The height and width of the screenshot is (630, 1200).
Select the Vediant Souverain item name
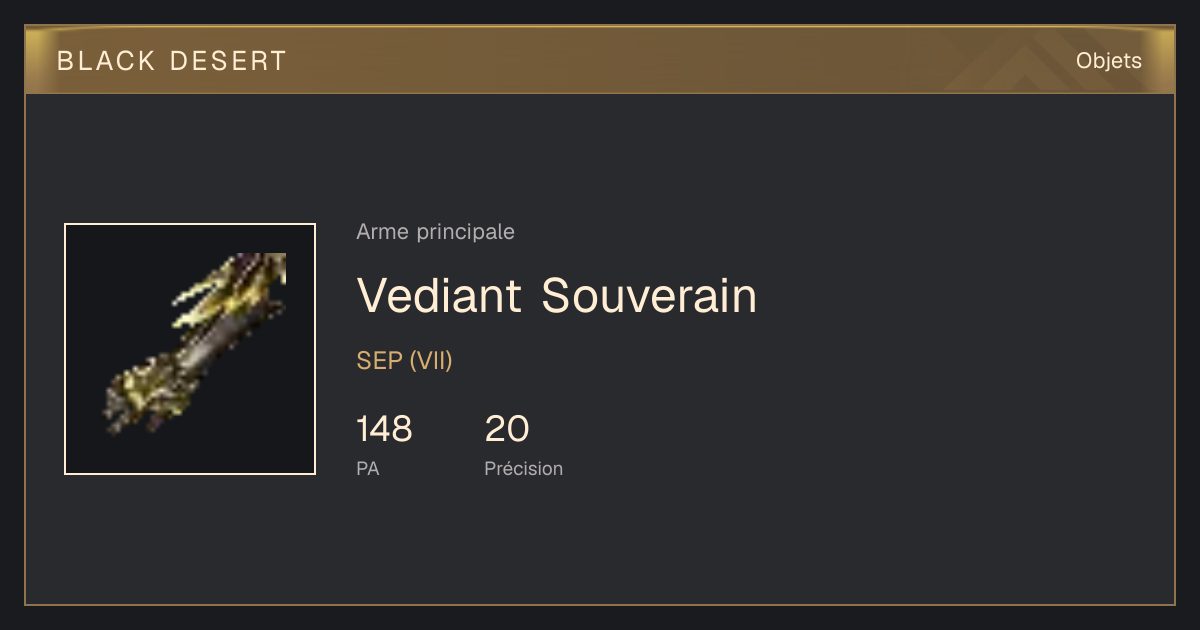[557, 295]
